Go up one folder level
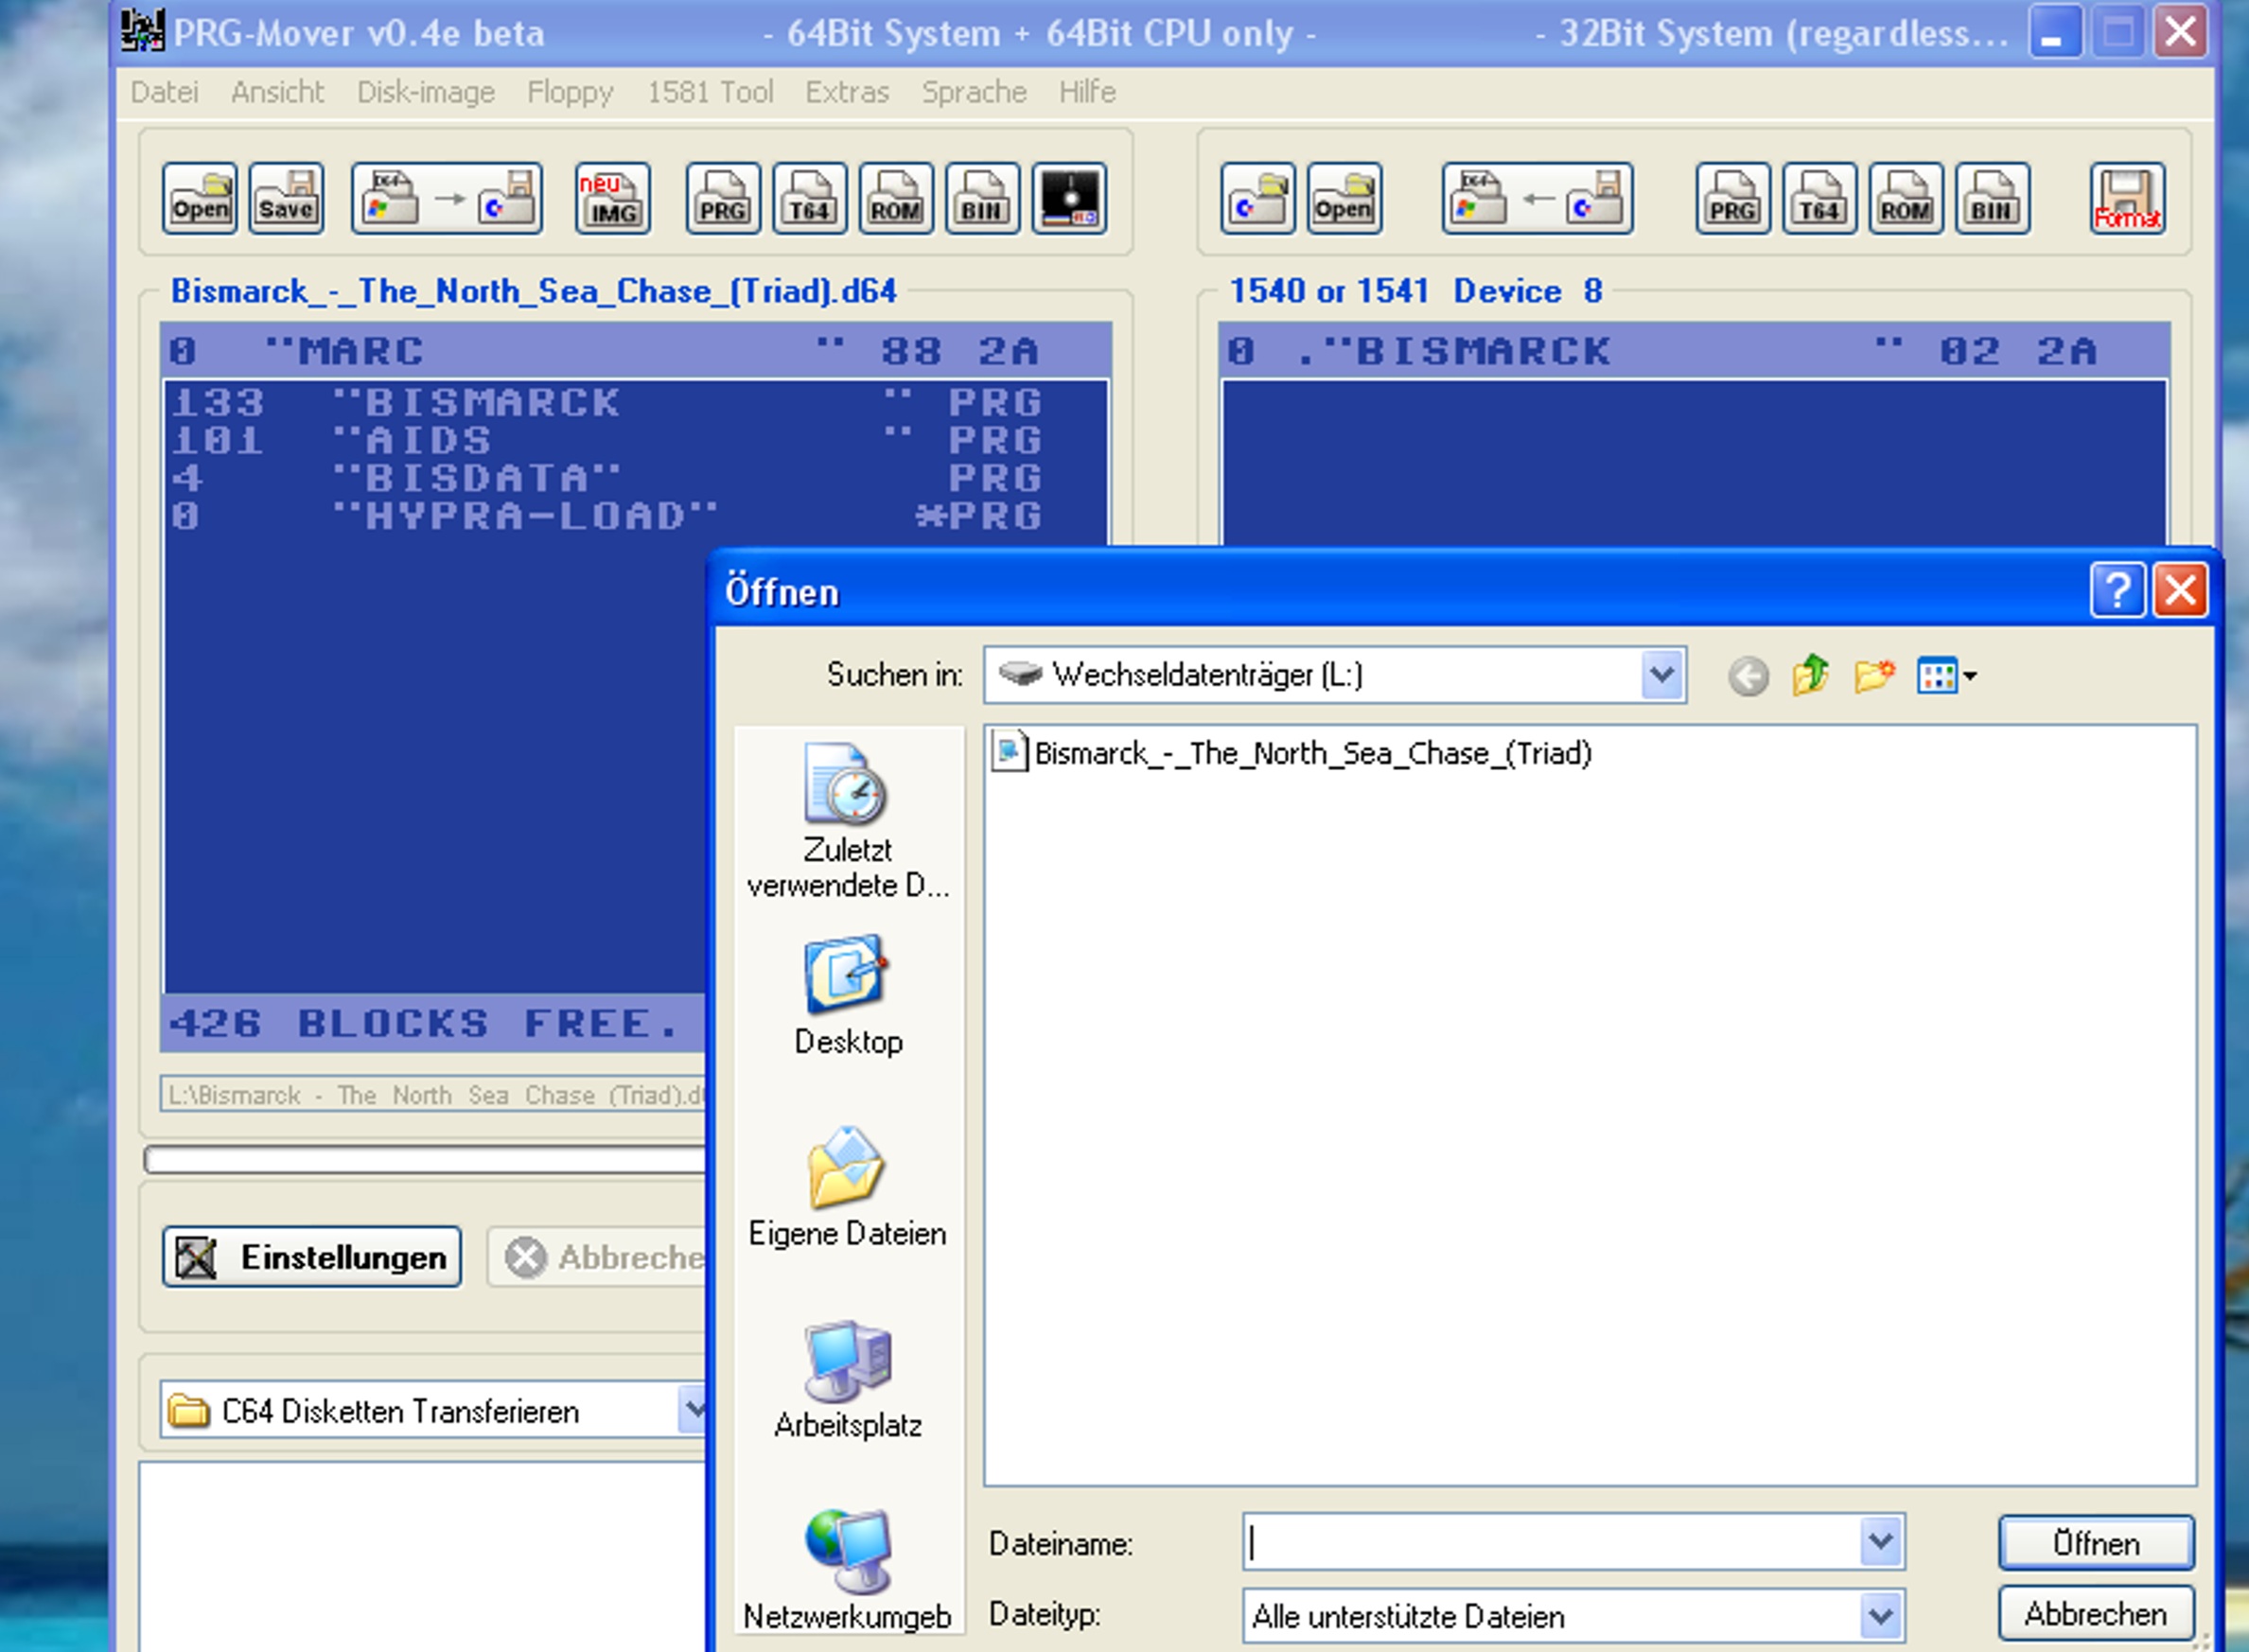 pyautogui.click(x=1810, y=676)
